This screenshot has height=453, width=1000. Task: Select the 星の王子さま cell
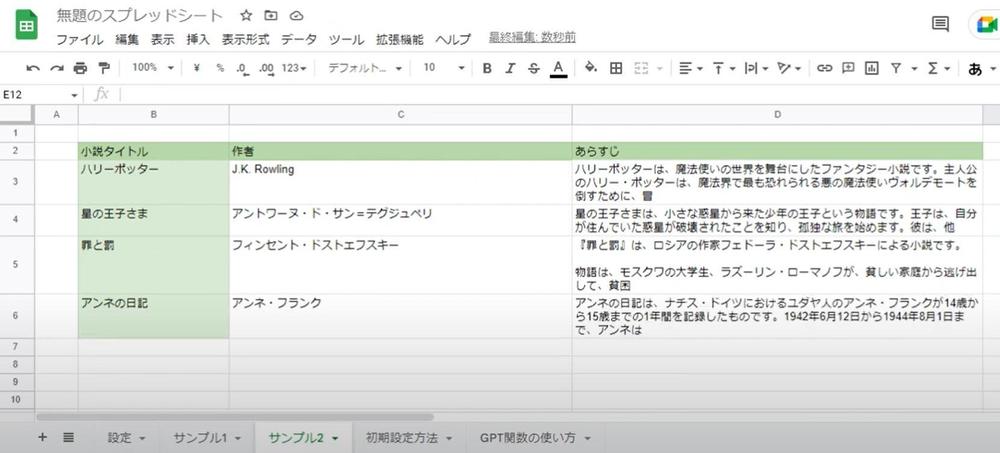pyautogui.click(x=154, y=221)
